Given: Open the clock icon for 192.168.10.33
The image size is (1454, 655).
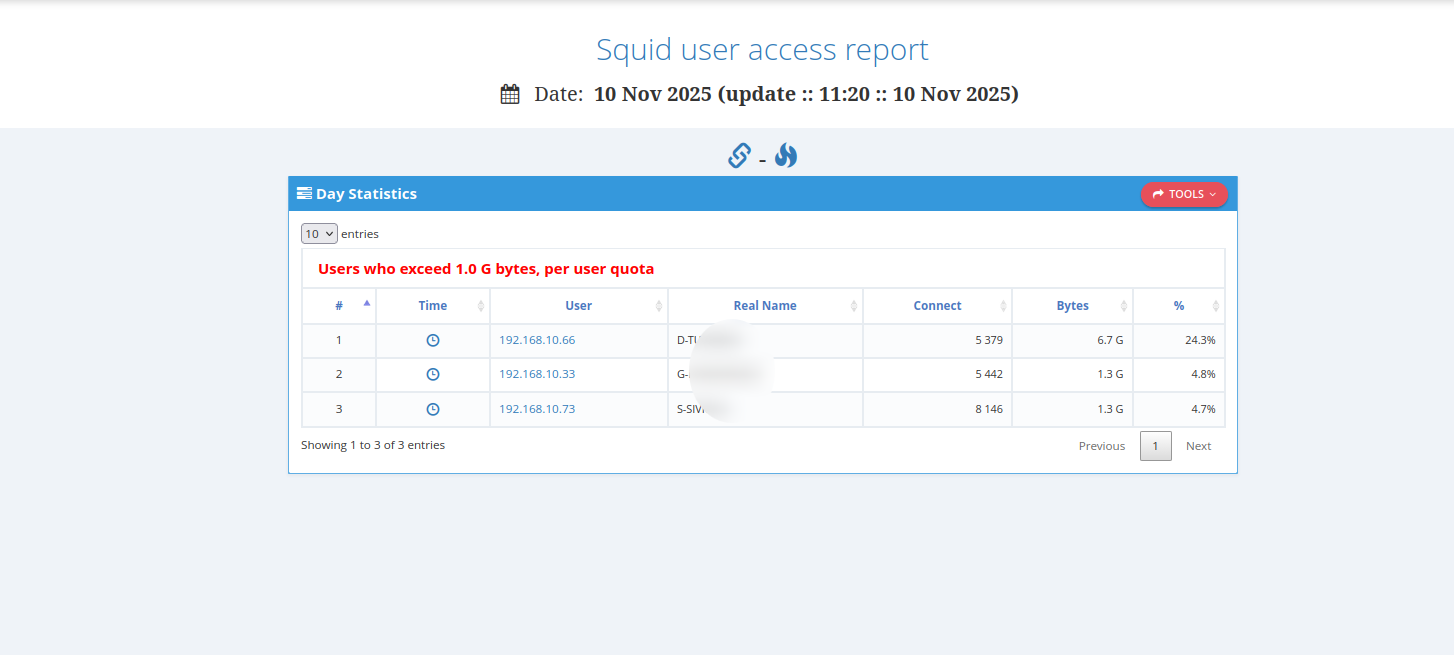Looking at the screenshot, I should click(x=433, y=374).
